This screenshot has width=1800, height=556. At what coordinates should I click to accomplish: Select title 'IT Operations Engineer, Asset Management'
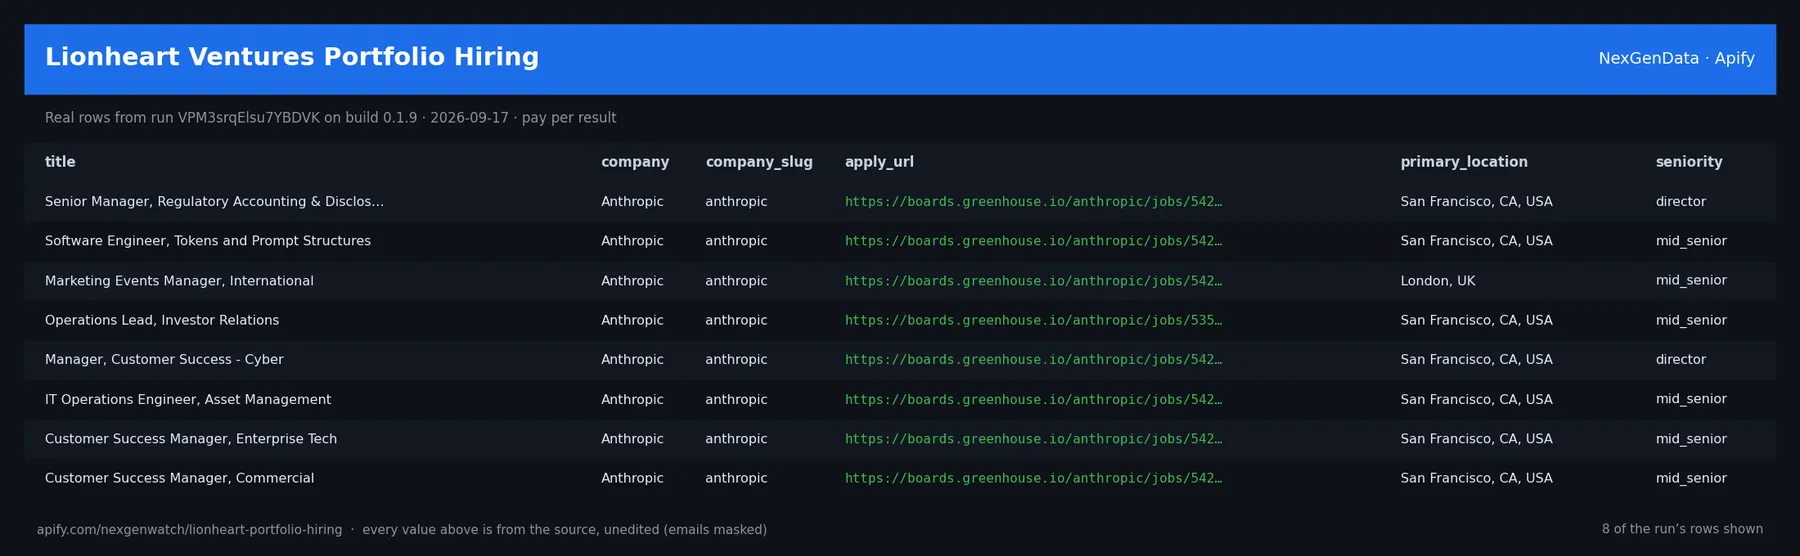point(188,399)
